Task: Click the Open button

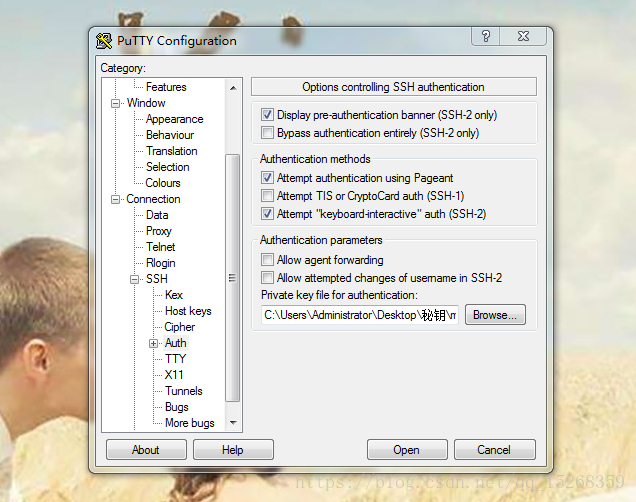Action: click(407, 450)
